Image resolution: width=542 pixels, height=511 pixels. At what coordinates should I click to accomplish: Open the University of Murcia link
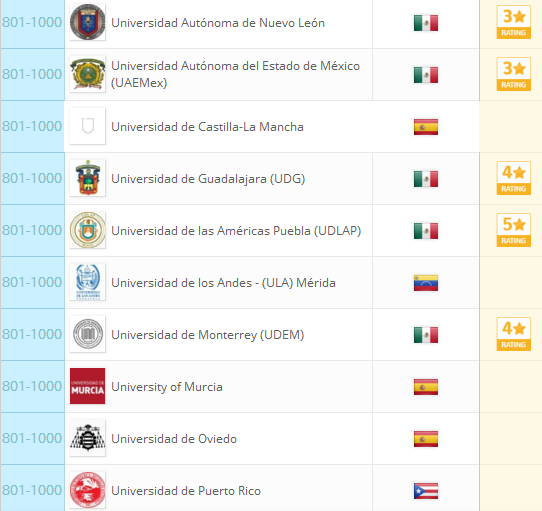(x=167, y=387)
